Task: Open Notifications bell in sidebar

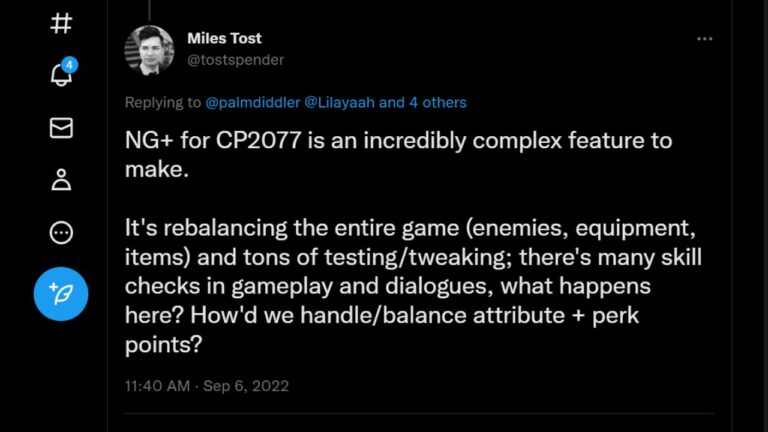Action: click(61, 76)
